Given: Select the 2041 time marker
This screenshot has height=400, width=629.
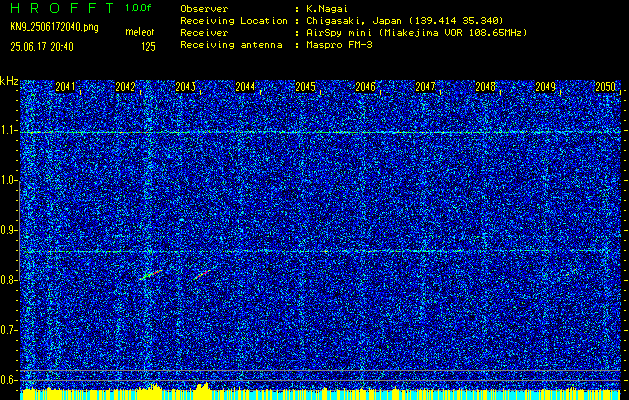Looking at the screenshot, I should click(65, 87).
